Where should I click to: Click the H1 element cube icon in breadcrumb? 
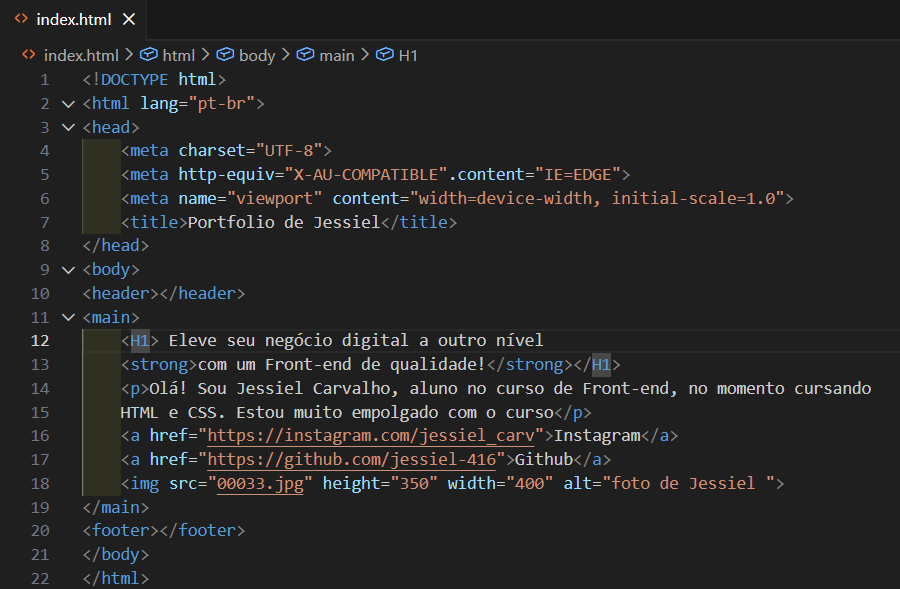(384, 55)
